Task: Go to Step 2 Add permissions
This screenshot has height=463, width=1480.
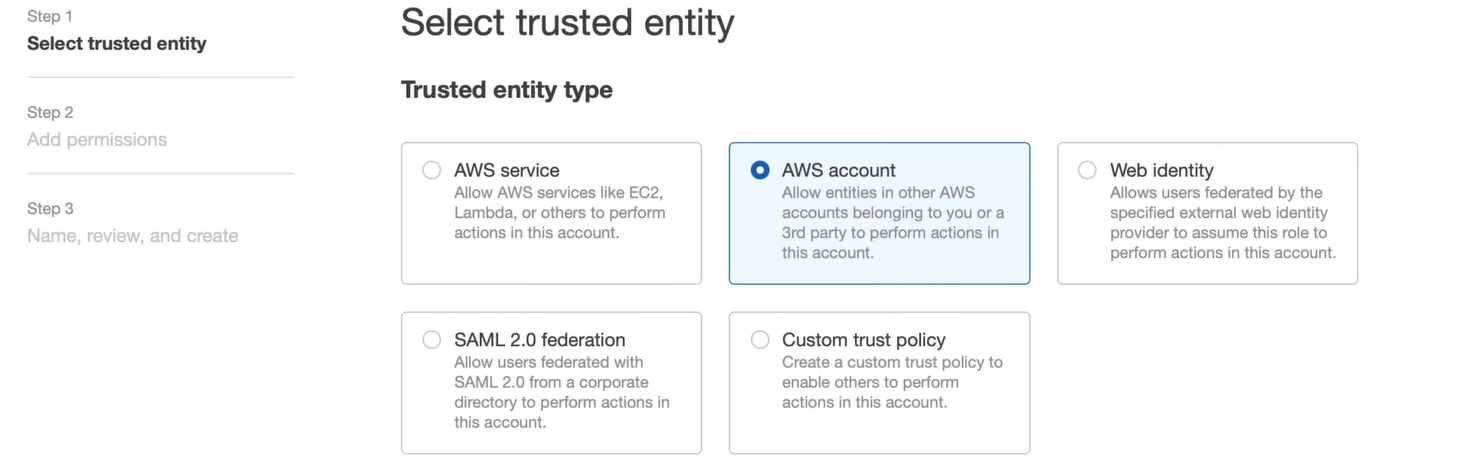Action: [97, 139]
